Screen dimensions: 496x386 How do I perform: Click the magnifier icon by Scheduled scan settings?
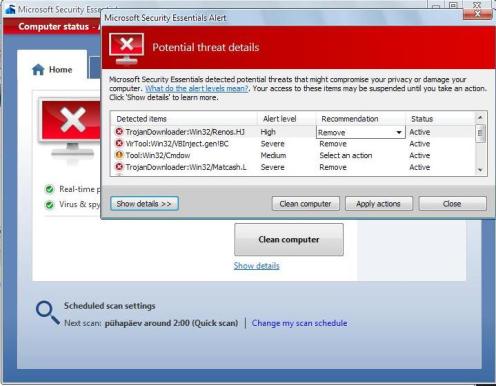48,313
